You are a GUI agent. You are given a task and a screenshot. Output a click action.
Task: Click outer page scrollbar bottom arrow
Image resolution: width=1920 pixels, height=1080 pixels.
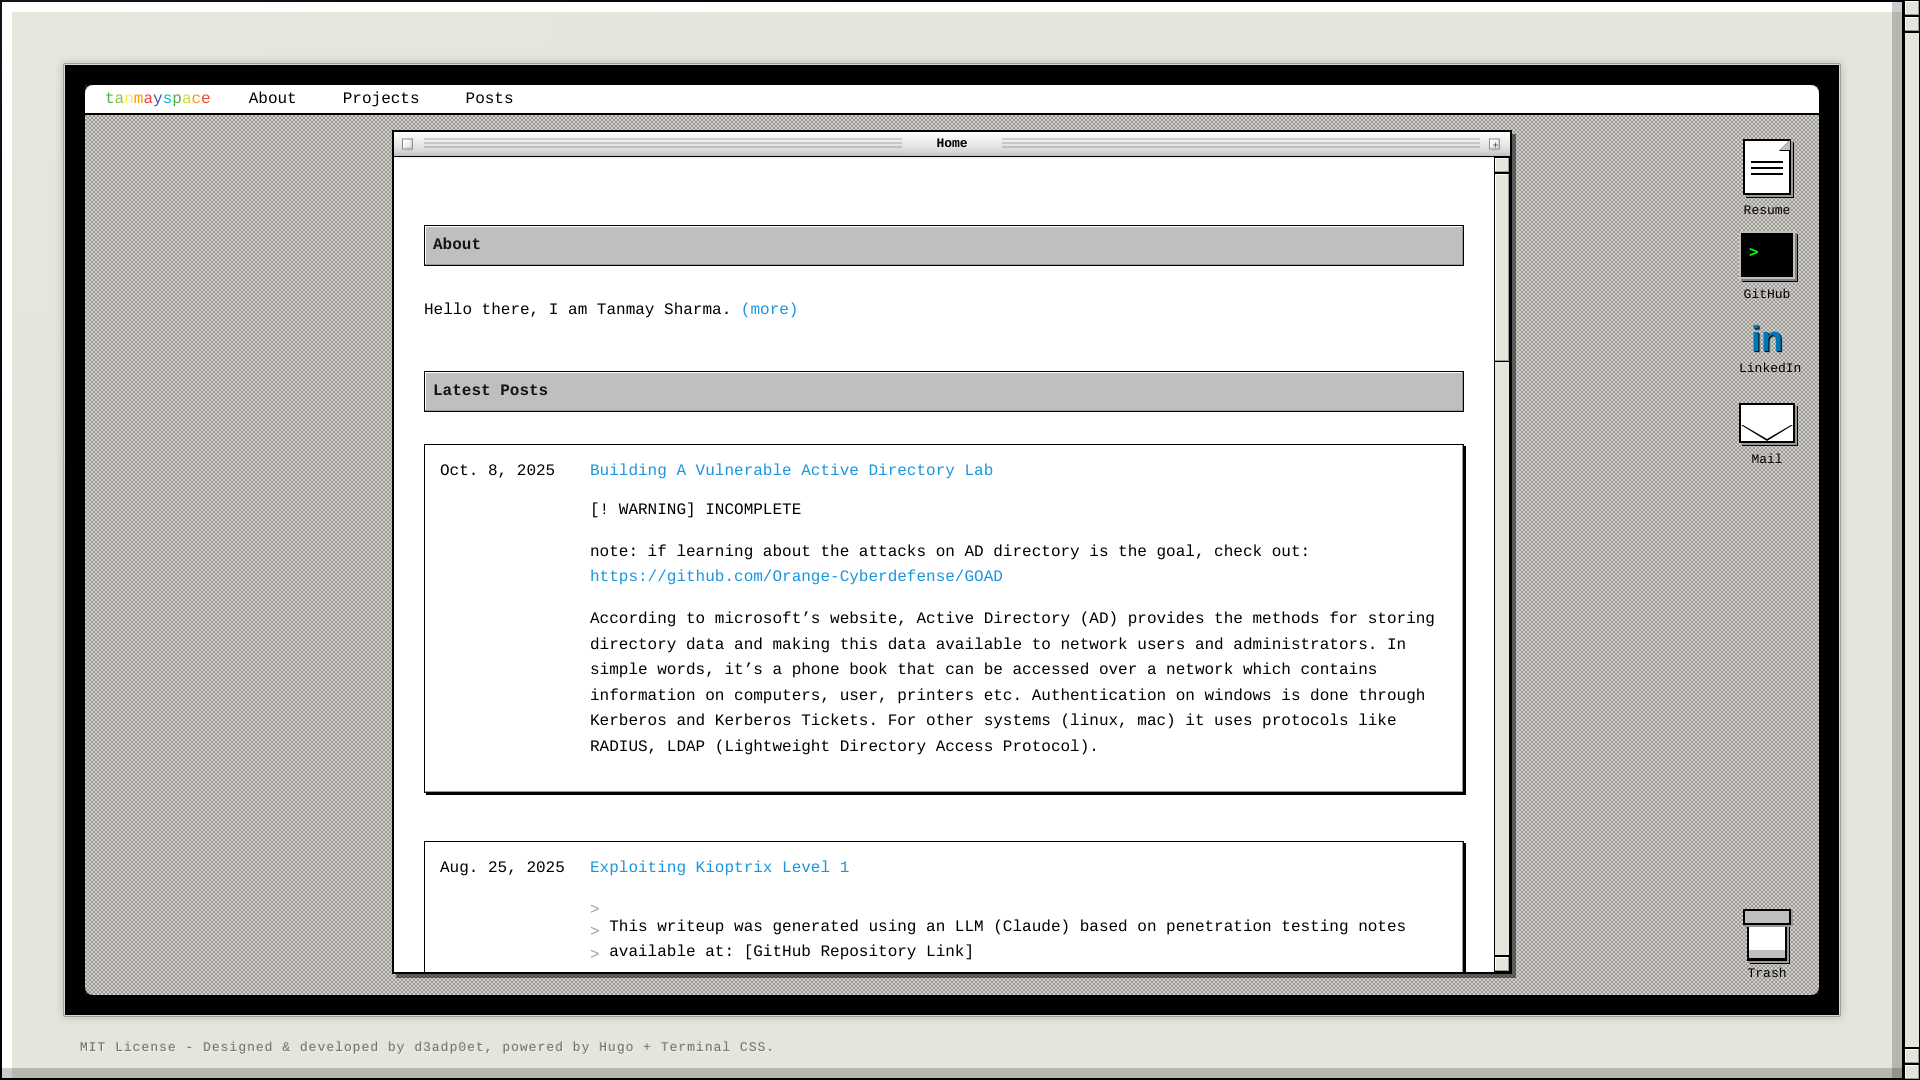[x=1911, y=1071]
